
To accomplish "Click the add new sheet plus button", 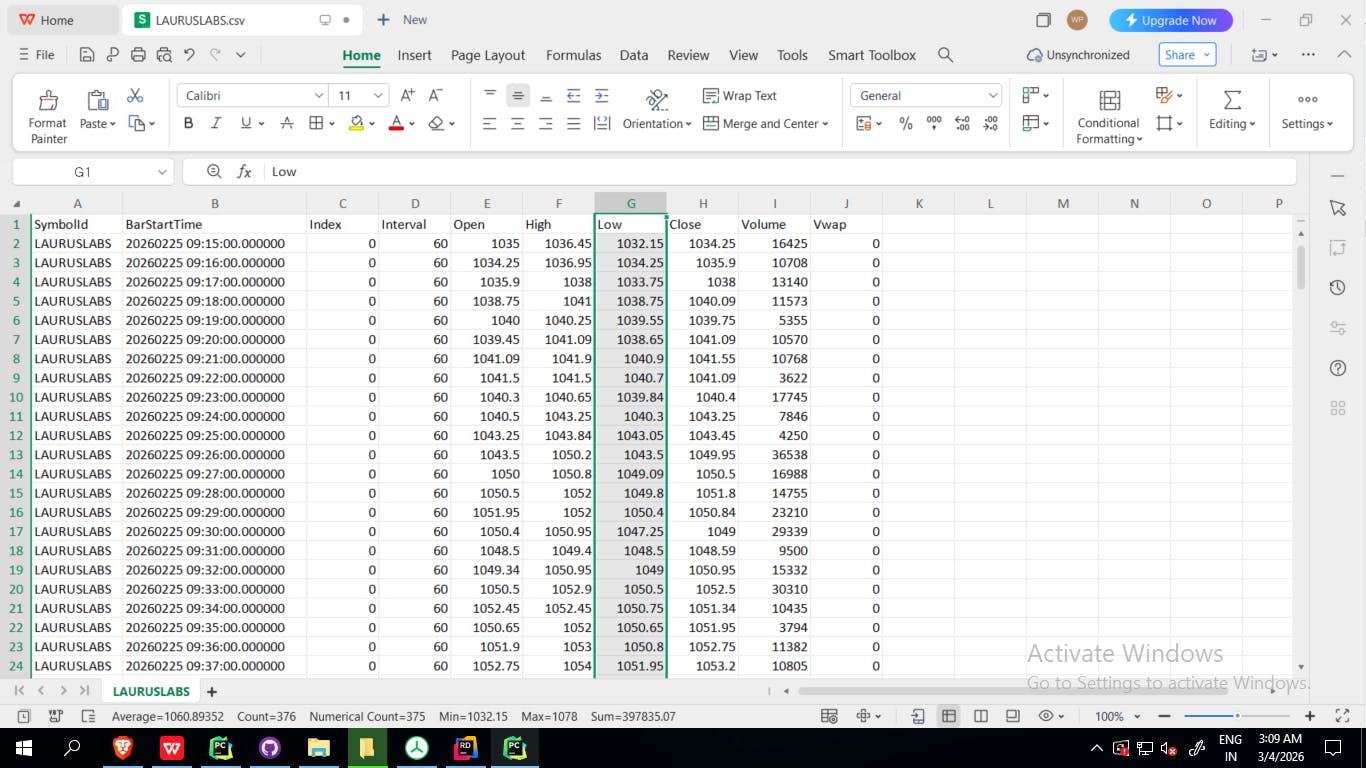I will point(211,691).
